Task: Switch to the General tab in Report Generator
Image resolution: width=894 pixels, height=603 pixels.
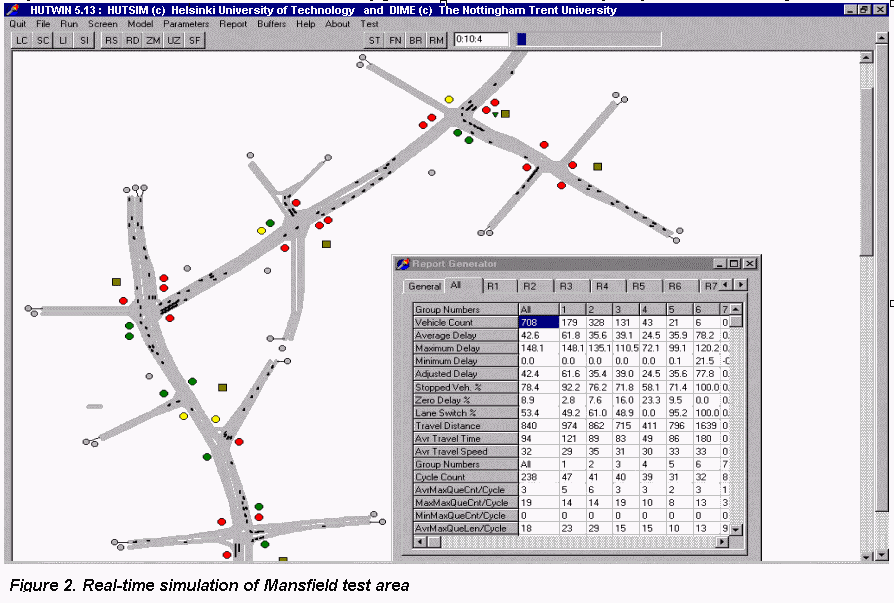Action: click(x=424, y=287)
